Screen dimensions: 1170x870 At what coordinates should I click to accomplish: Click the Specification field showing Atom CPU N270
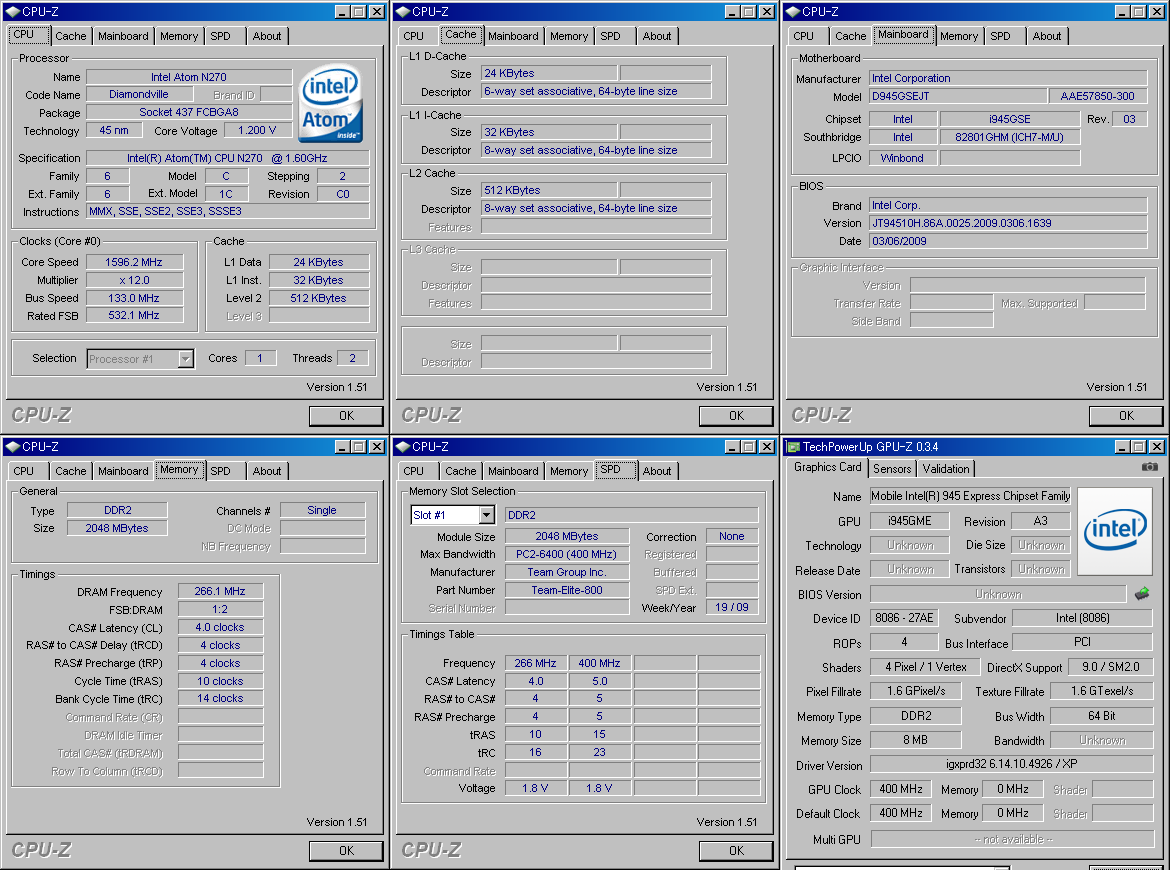point(228,158)
